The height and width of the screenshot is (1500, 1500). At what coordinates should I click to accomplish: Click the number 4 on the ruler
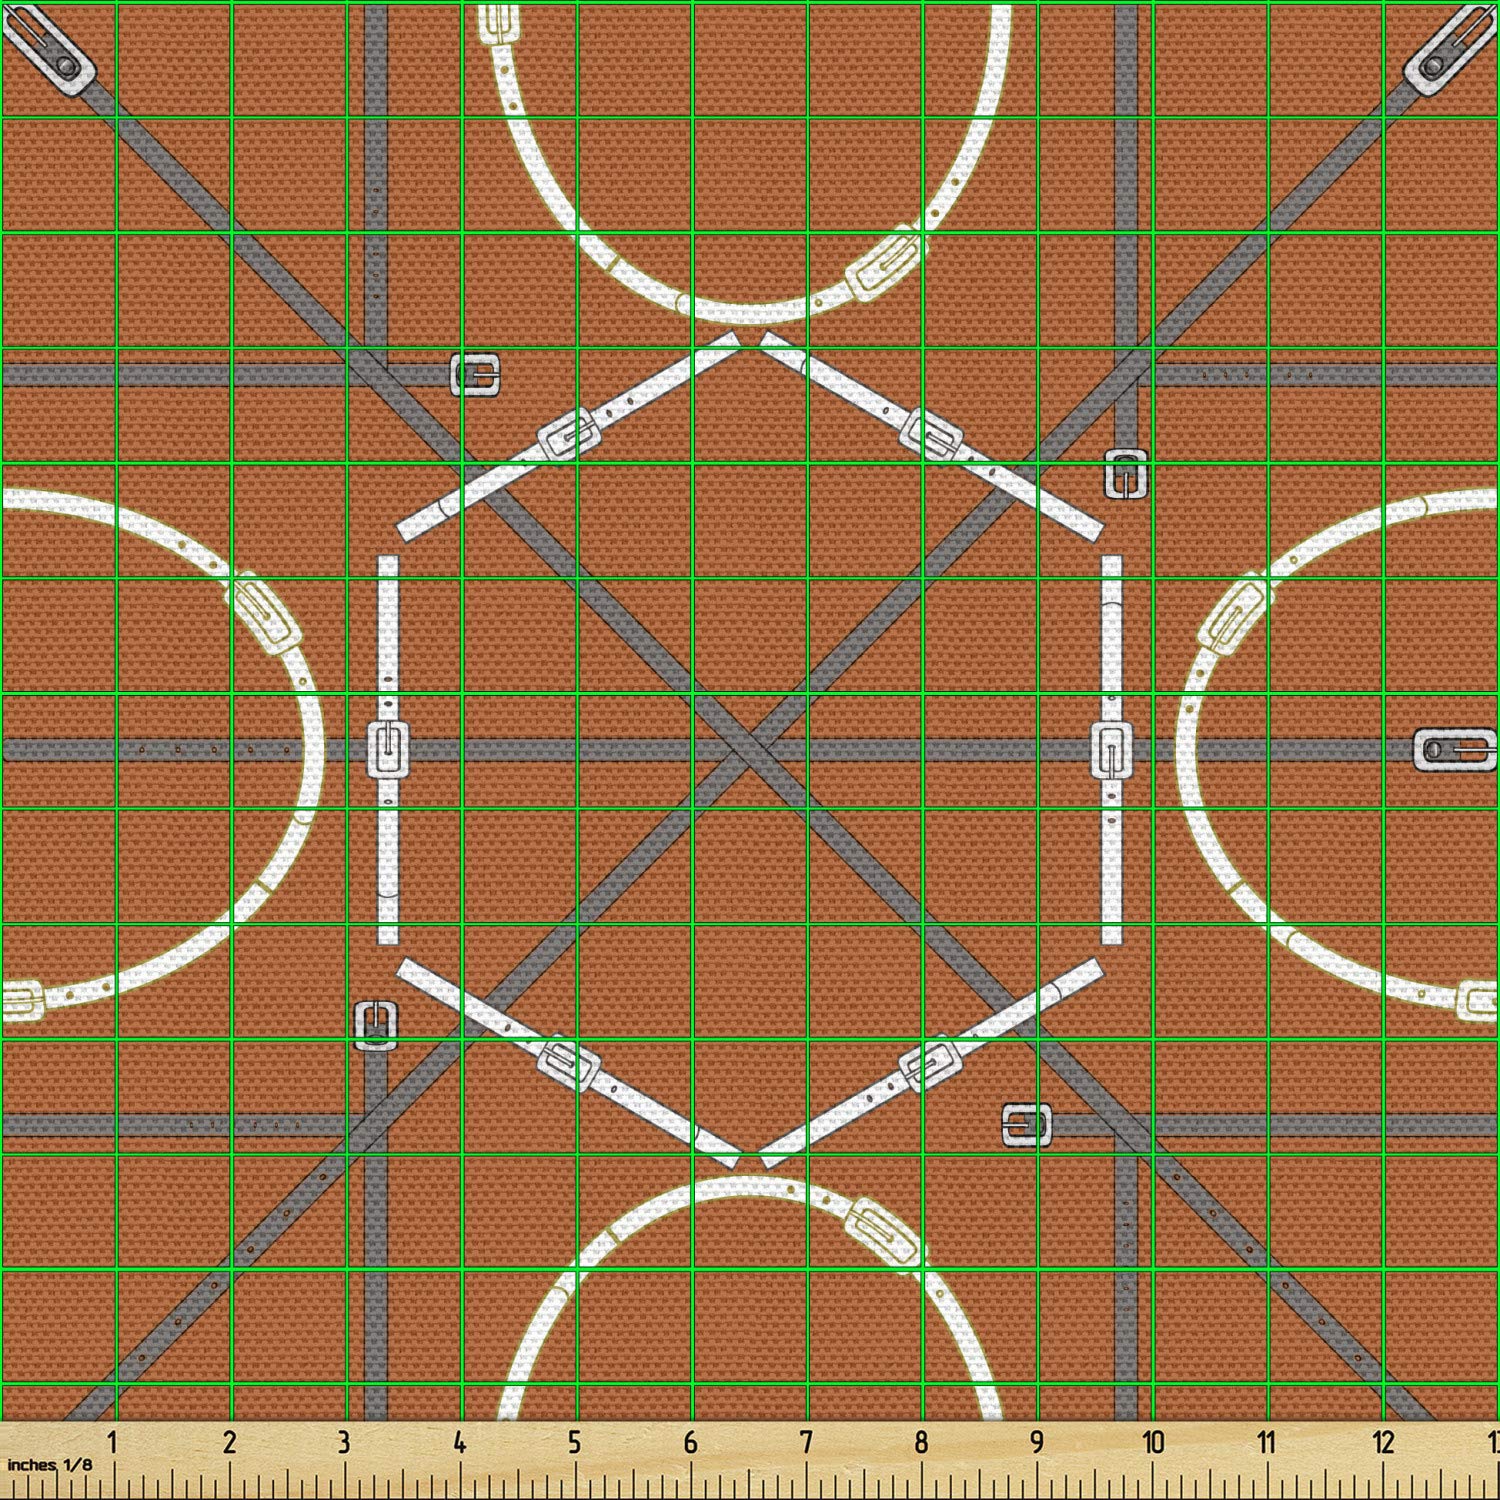[x=459, y=1443]
